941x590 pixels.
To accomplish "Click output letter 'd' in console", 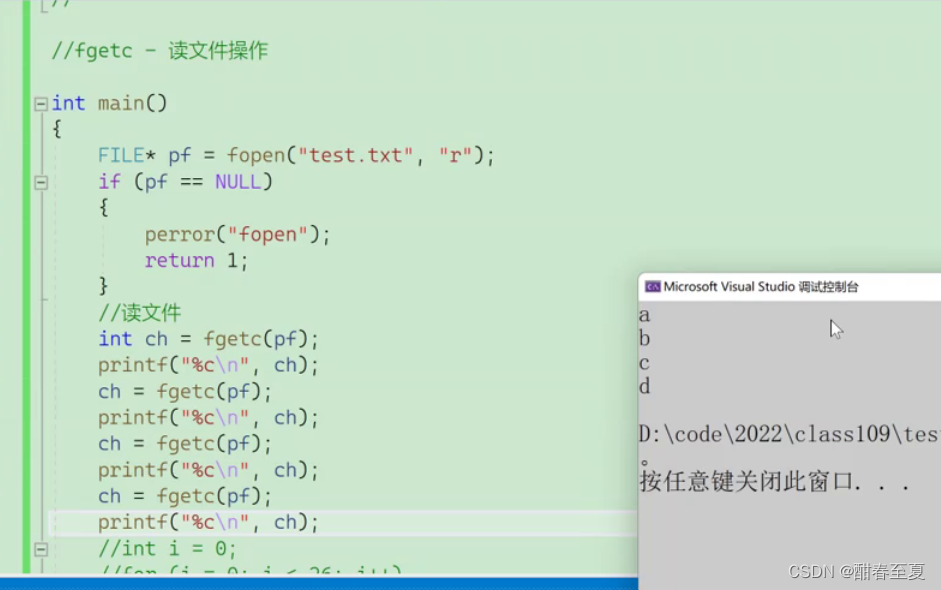I will click(645, 386).
